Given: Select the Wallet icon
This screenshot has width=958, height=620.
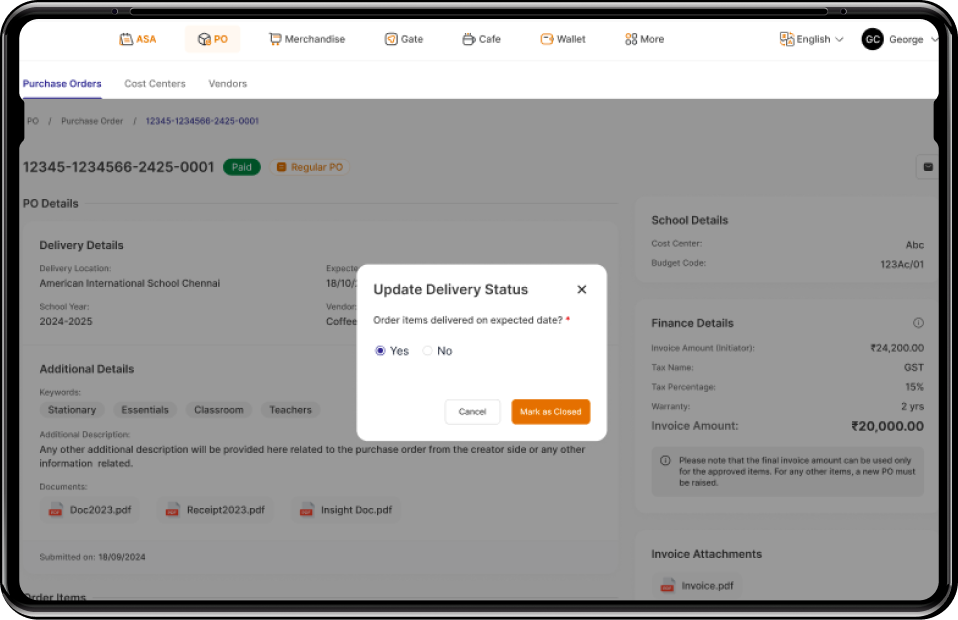Looking at the screenshot, I should [x=545, y=39].
